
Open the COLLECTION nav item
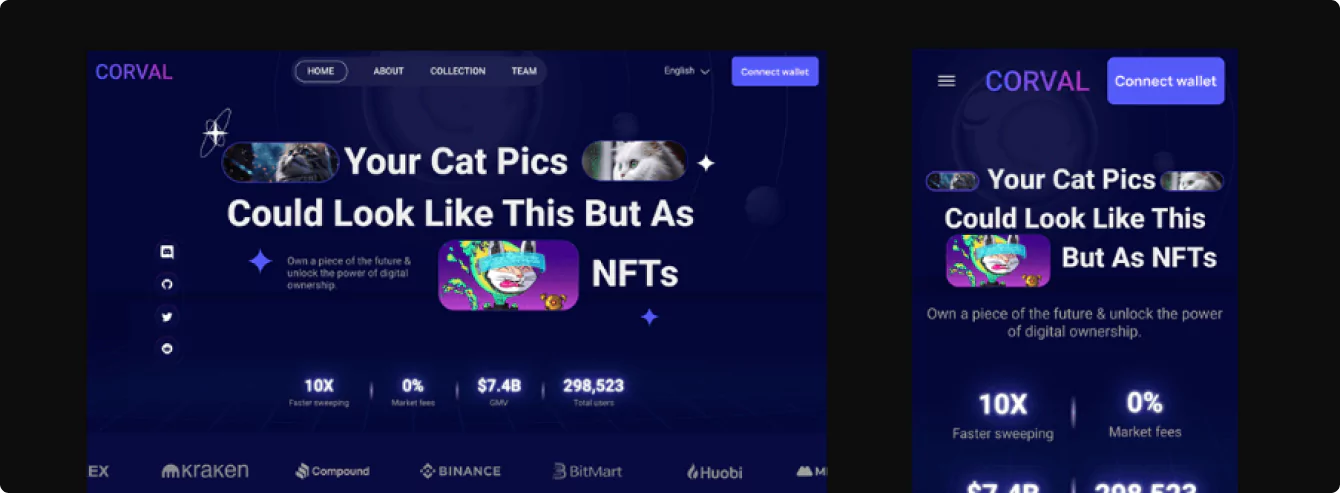coord(458,71)
